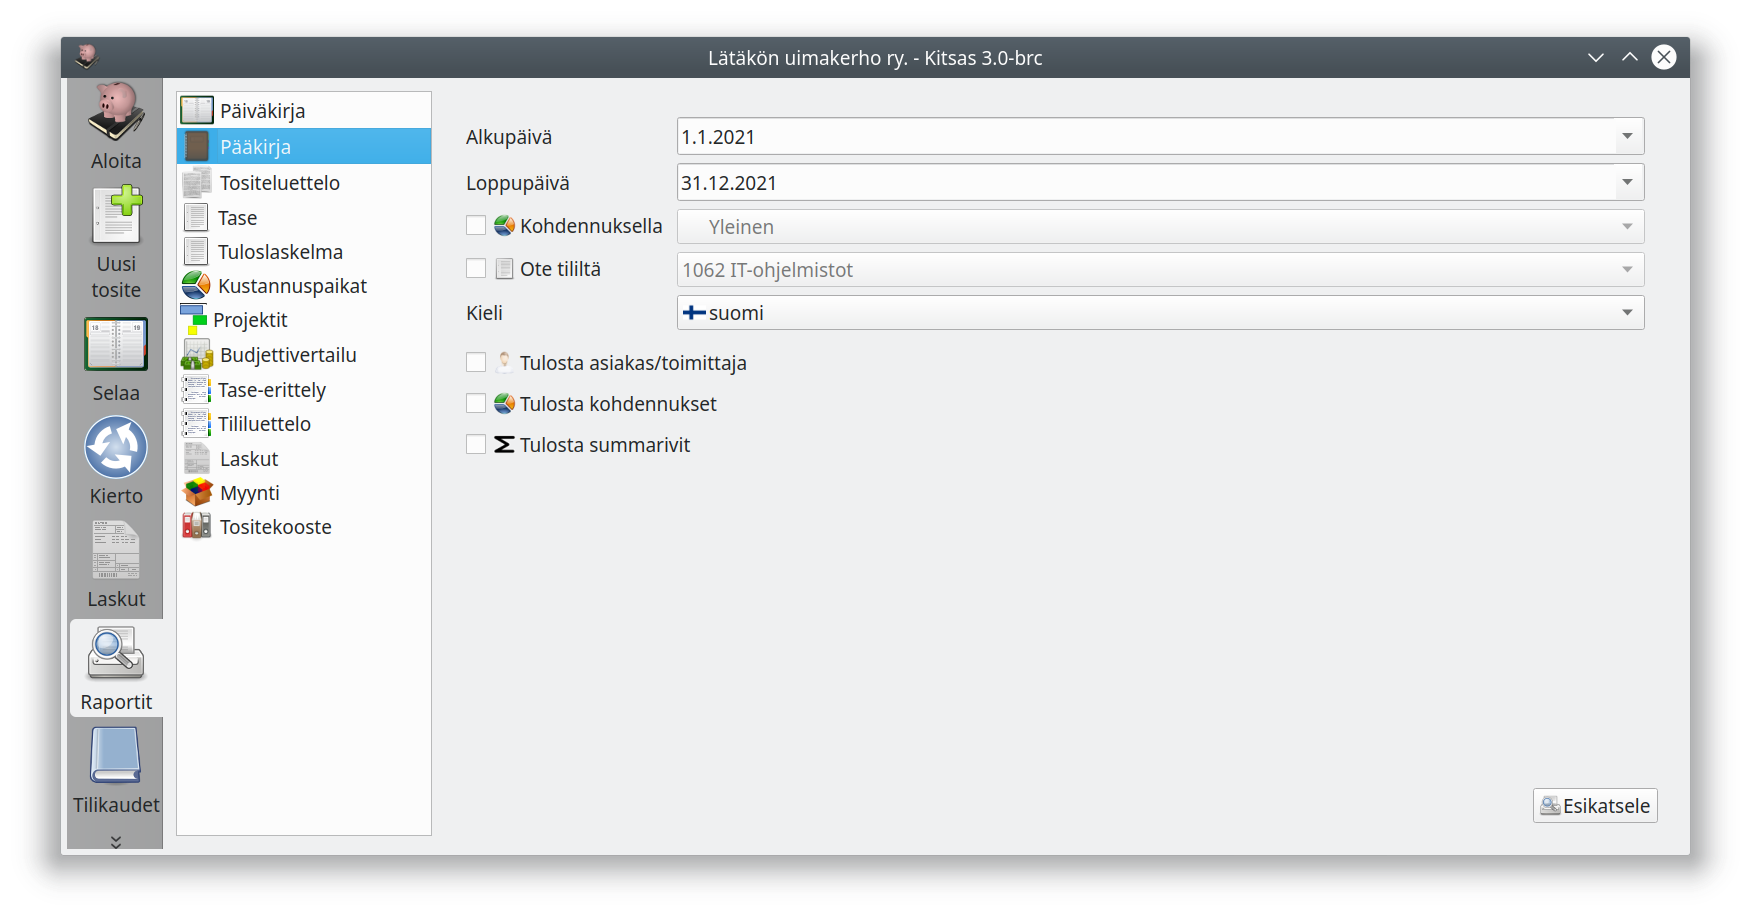The height and width of the screenshot is (916, 1751).
Task: Select the Tase-erittely report icon
Action: pos(196,389)
